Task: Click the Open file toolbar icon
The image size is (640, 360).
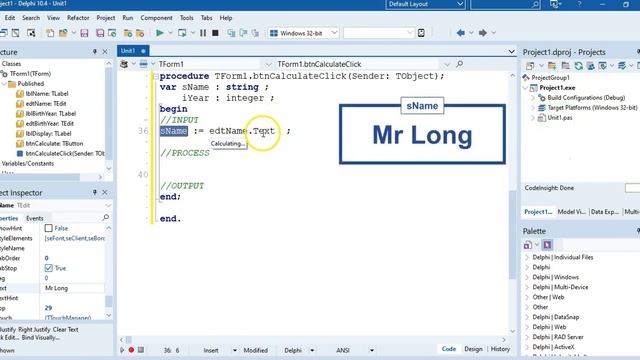Action: pyautogui.click(x=63, y=33)
